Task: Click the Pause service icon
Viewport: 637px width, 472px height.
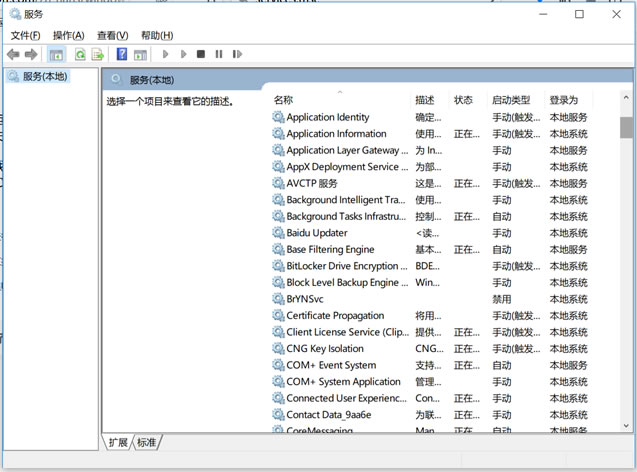Action: coord(219,54)
